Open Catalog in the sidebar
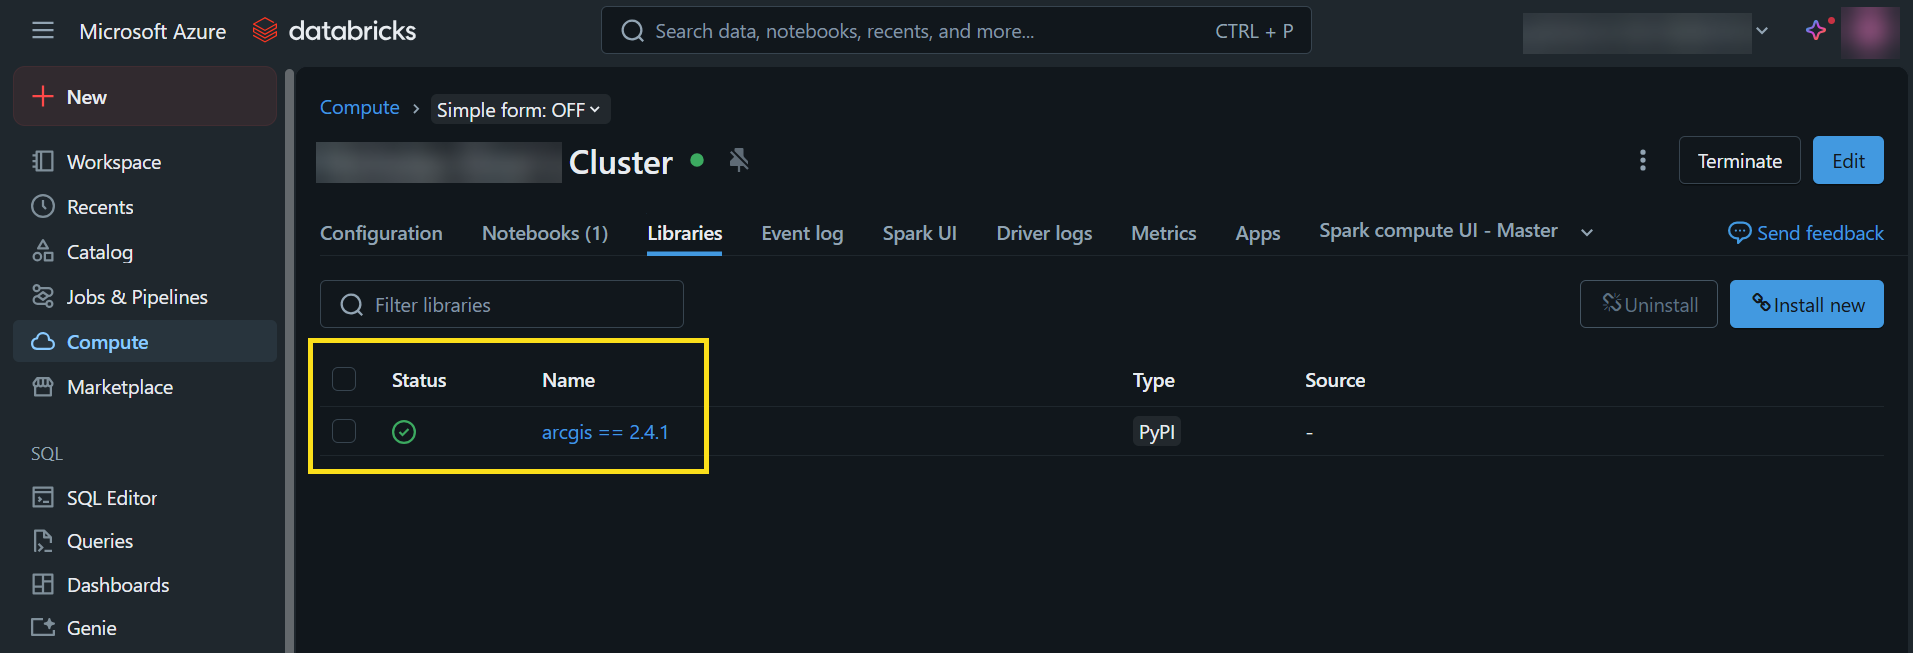The image size is (1913, 653). tap(99, 252)
